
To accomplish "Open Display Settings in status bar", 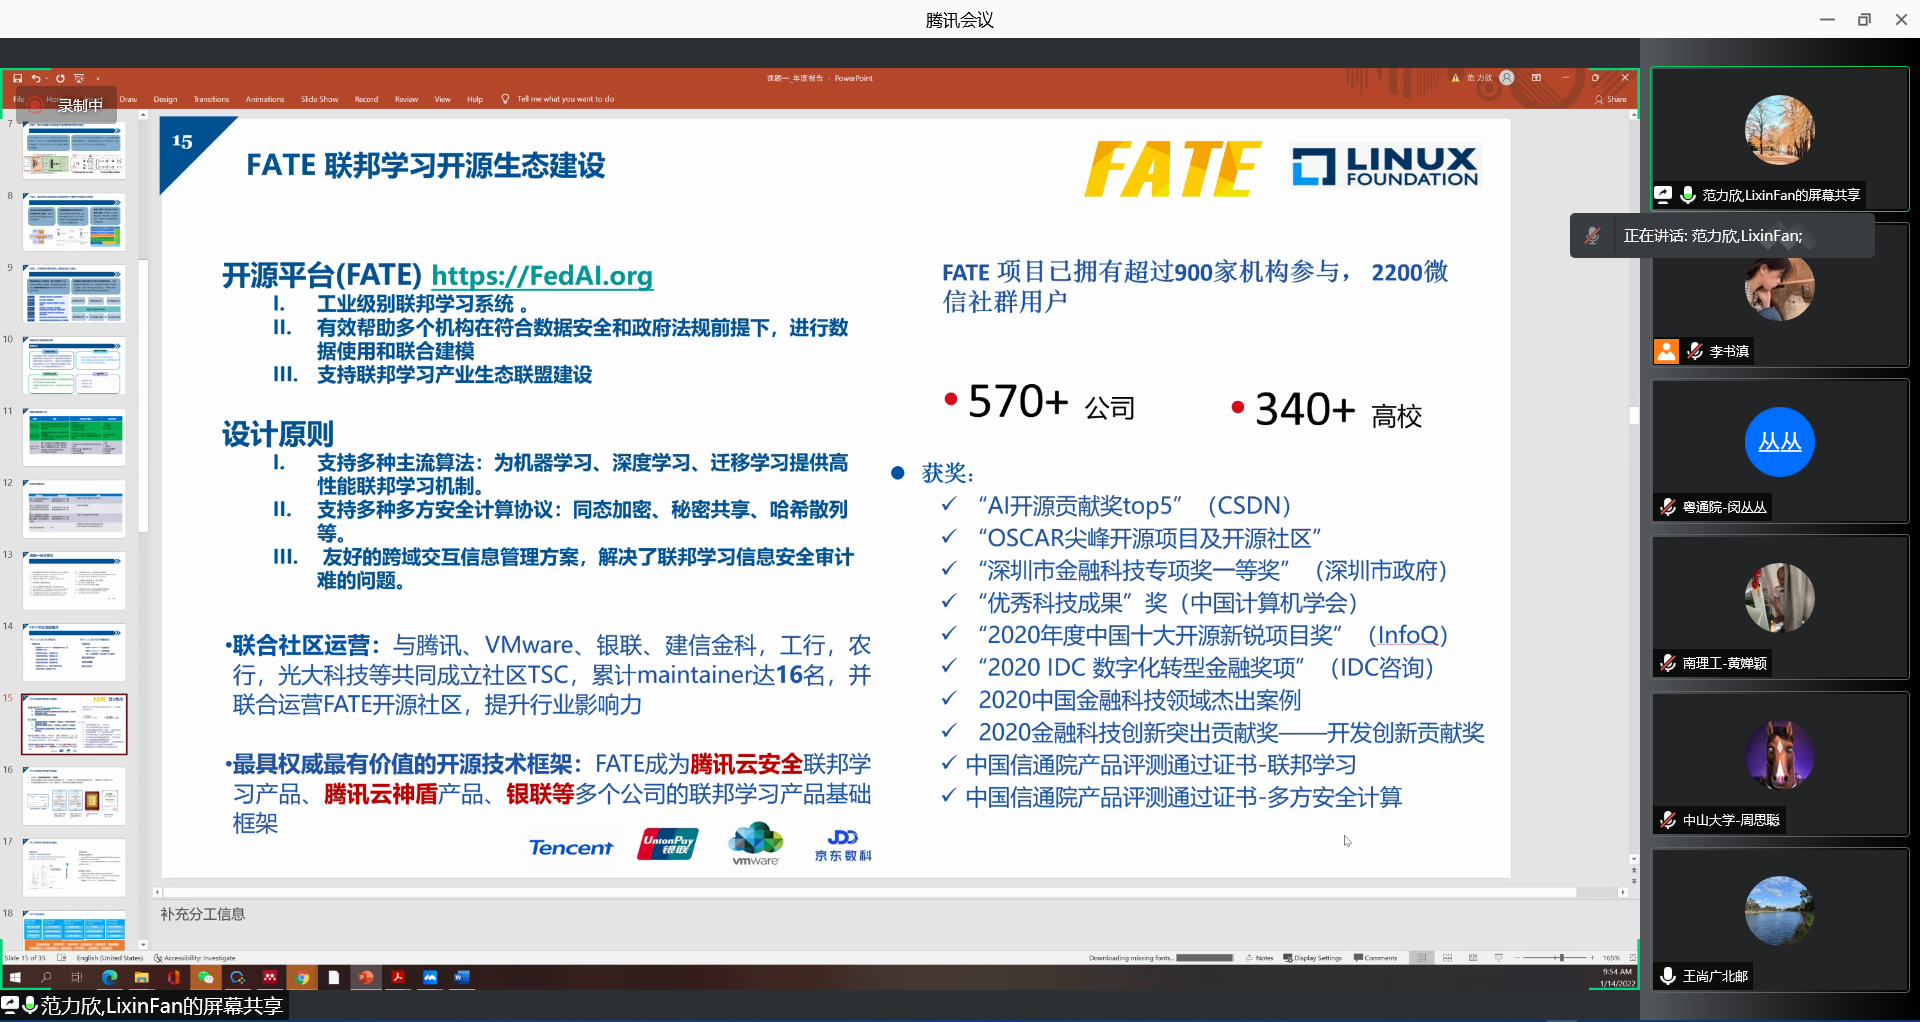I will pyautogui.click(x=1312, y=958).
